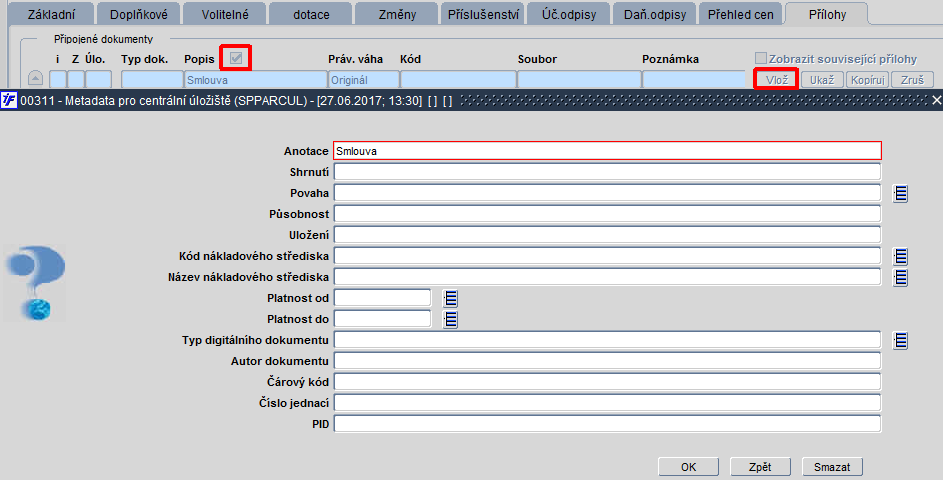Click the Poznámka column header

pos(671,59)
